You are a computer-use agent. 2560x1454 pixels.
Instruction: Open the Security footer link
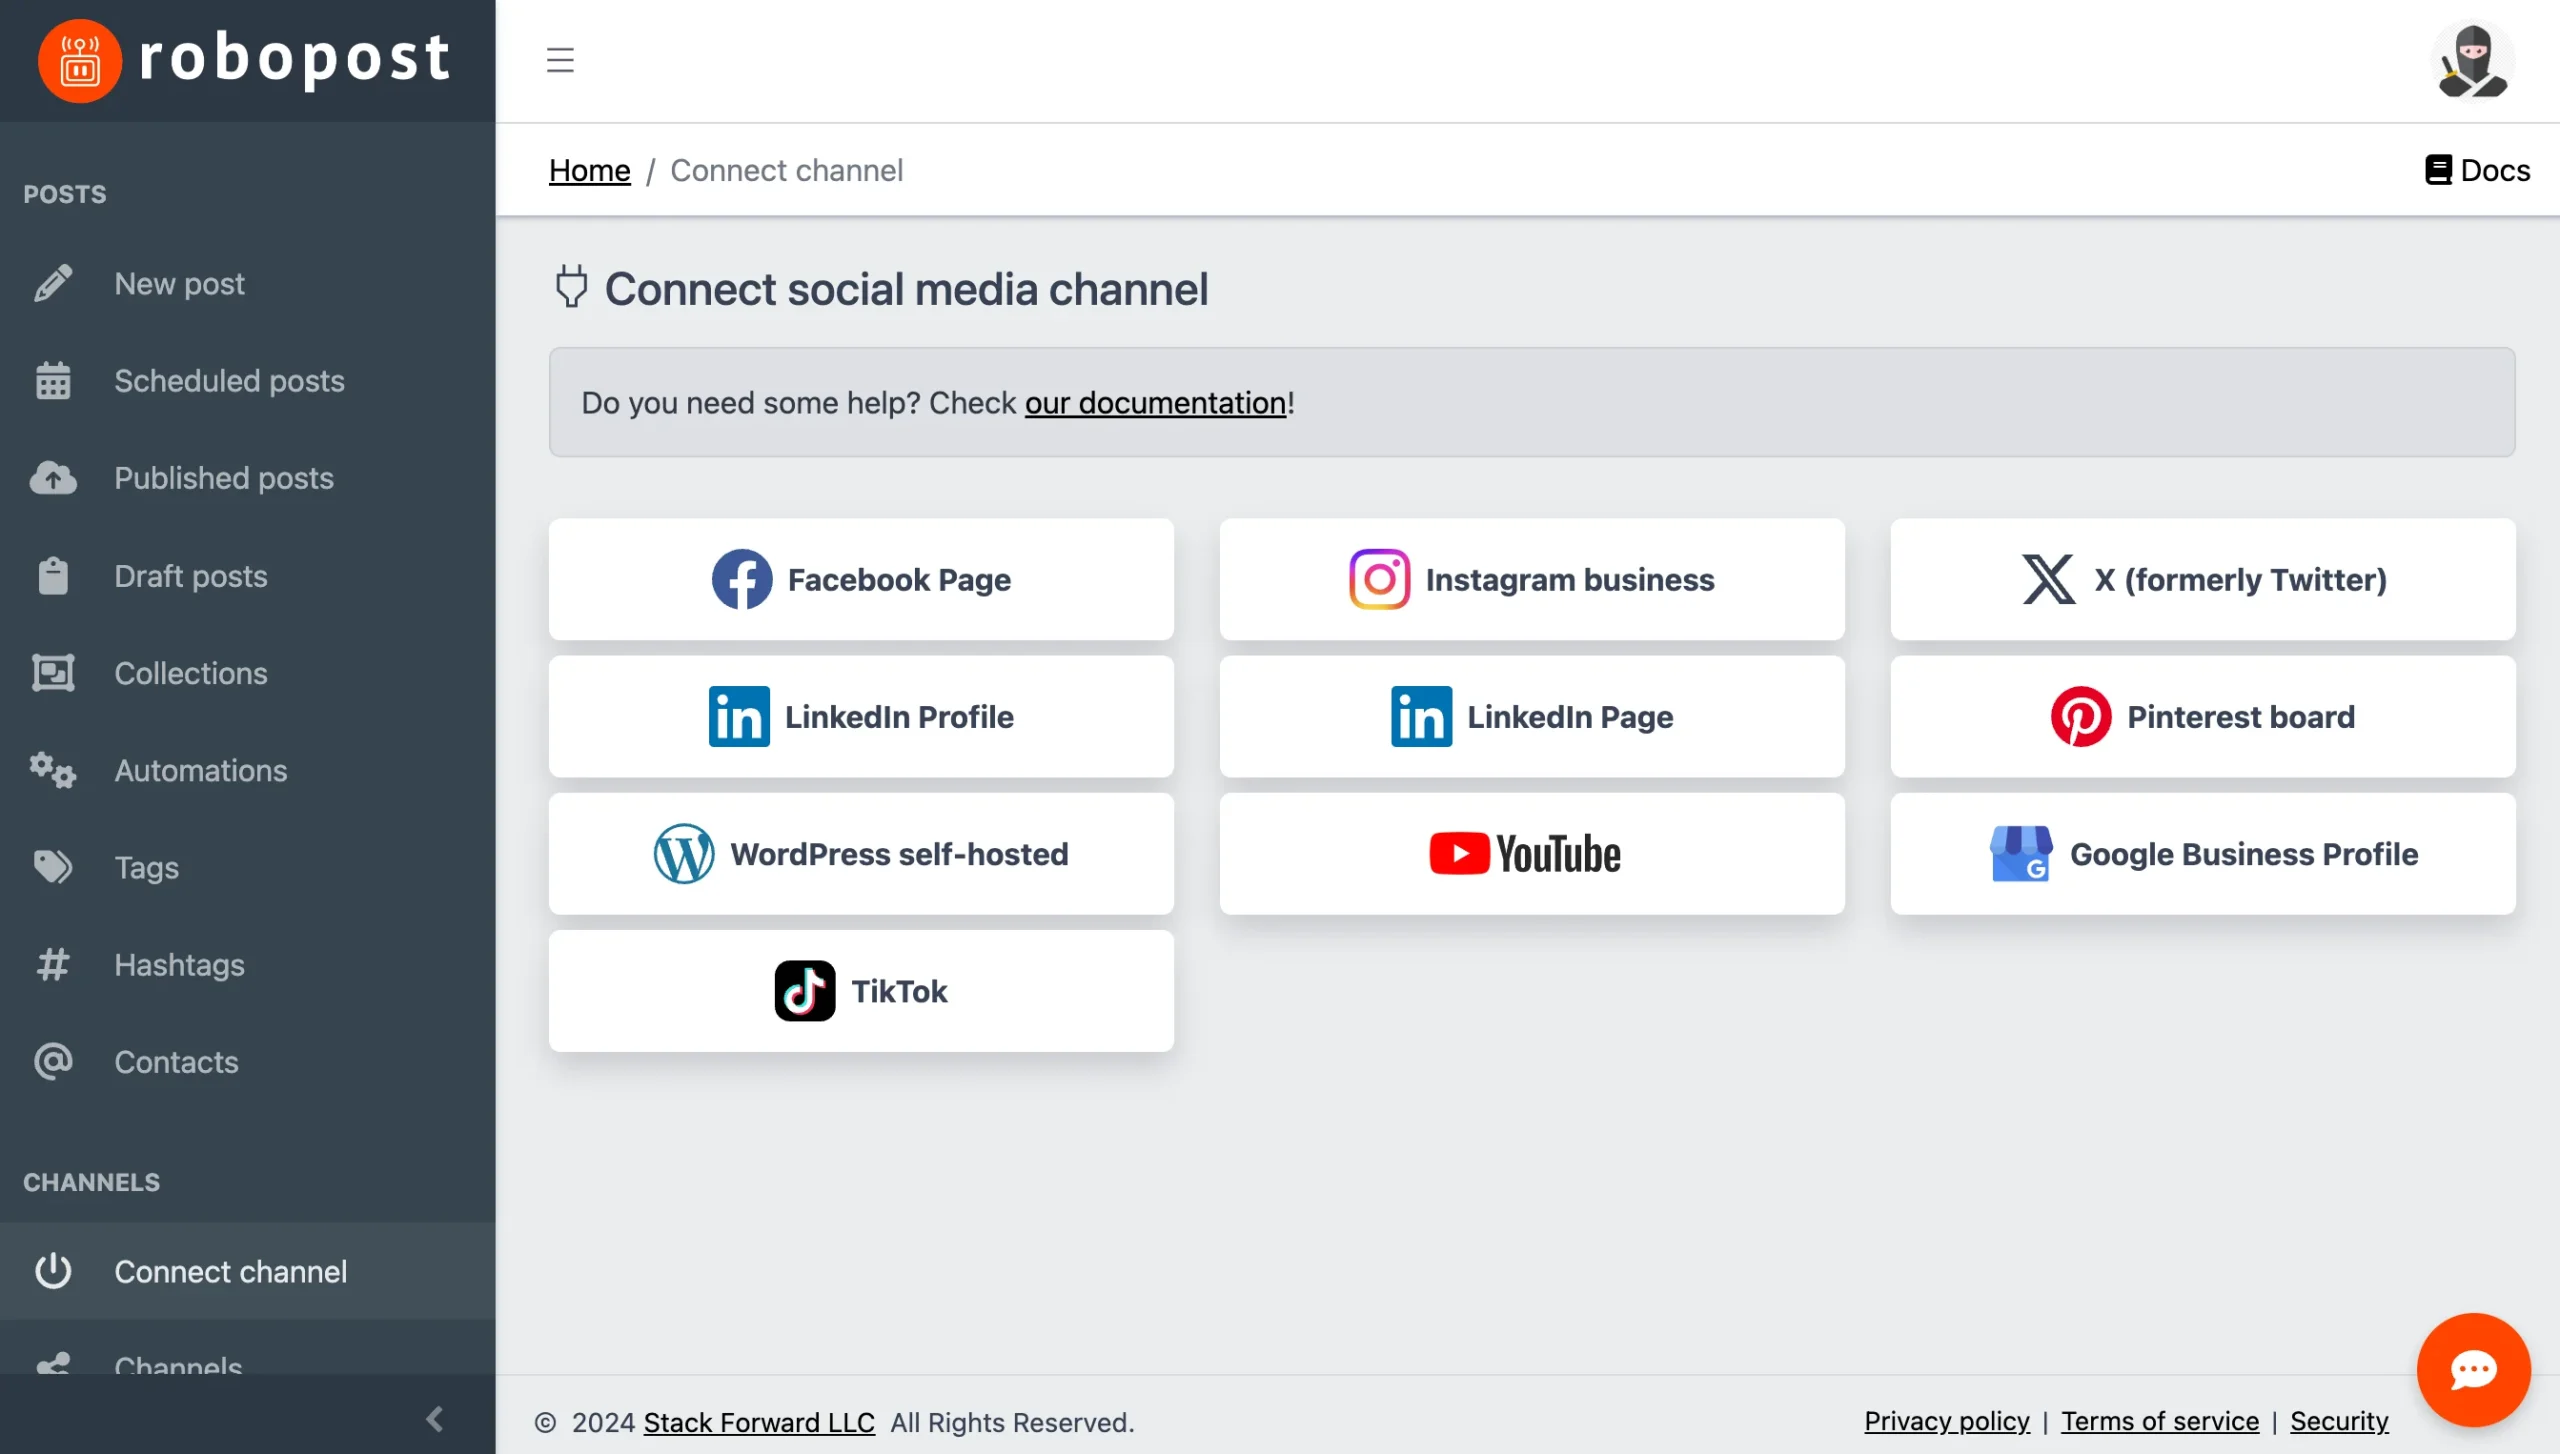tap(2339, 1421)
